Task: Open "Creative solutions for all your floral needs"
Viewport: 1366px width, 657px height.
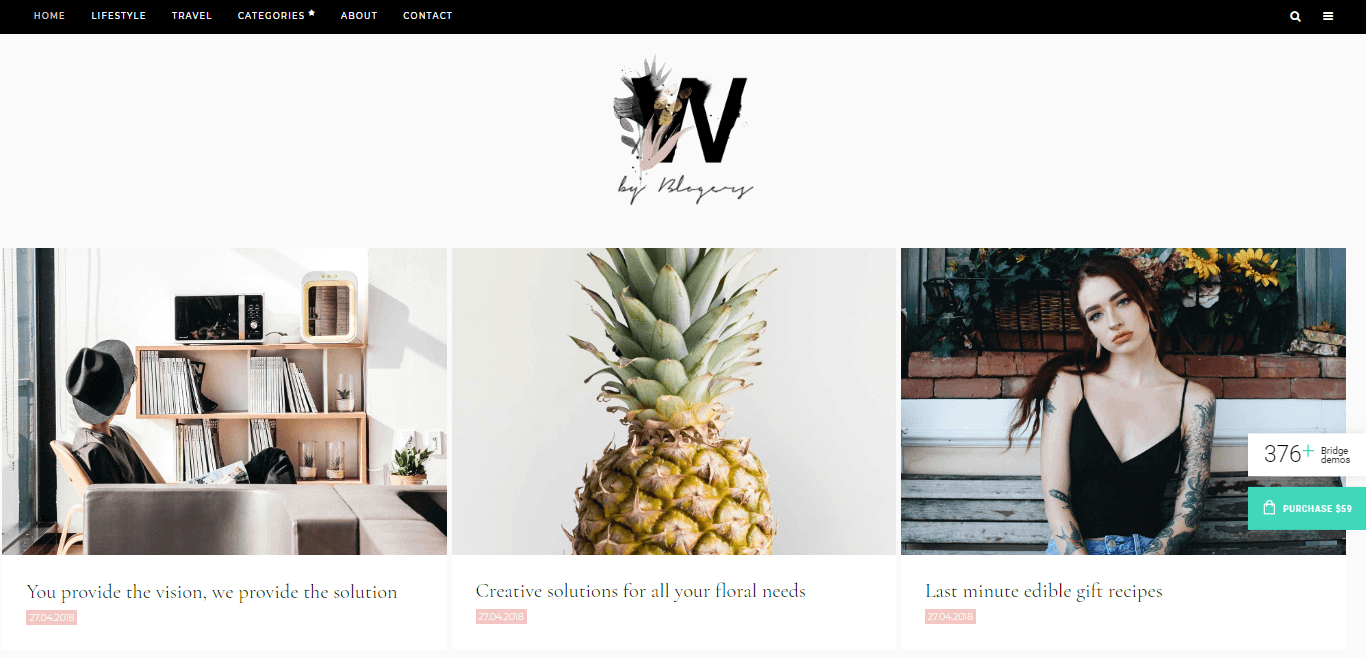Action: pos(640,591)
